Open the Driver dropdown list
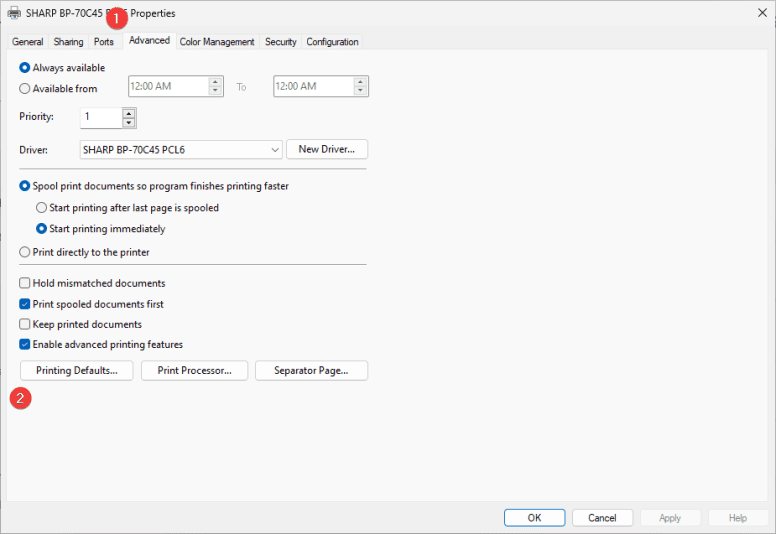 click(275, 150)
